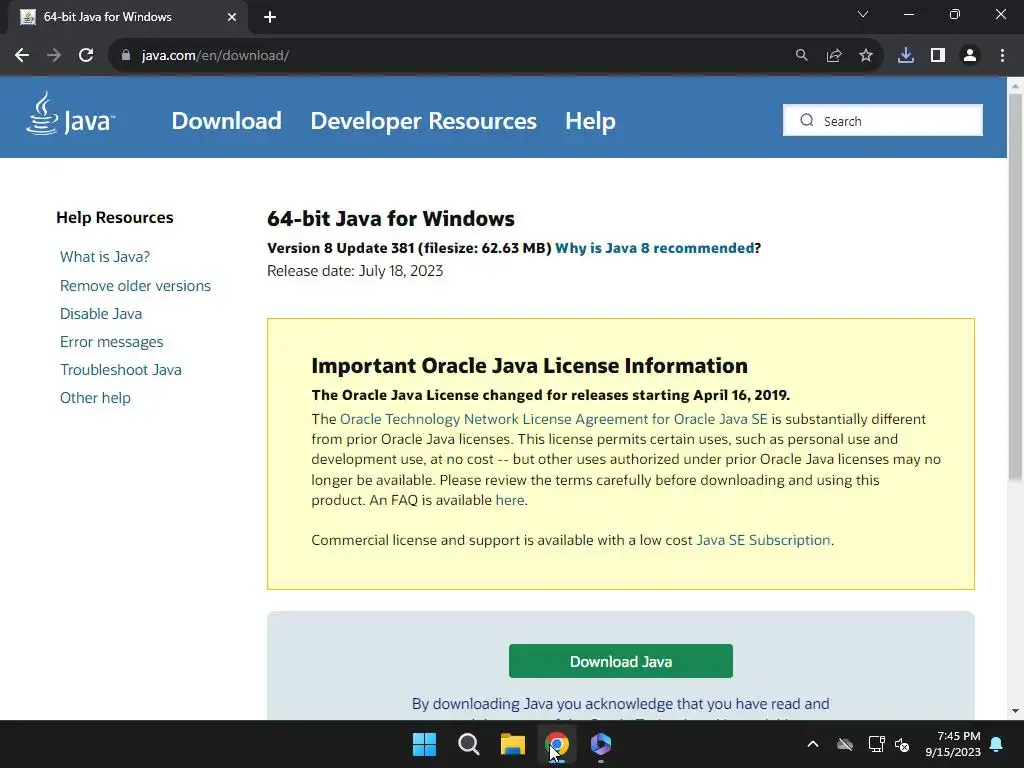Viewport: 1024px width, 768px height.
Task: View site info padlock icon
Action: click(x=126, y=56)
